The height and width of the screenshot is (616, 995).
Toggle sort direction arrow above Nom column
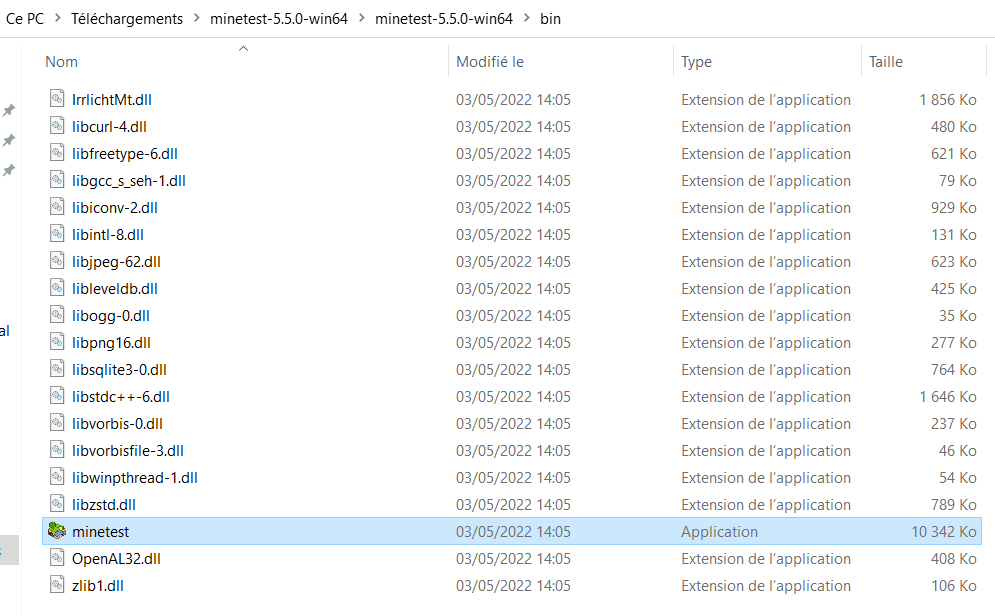pos(243,48)
